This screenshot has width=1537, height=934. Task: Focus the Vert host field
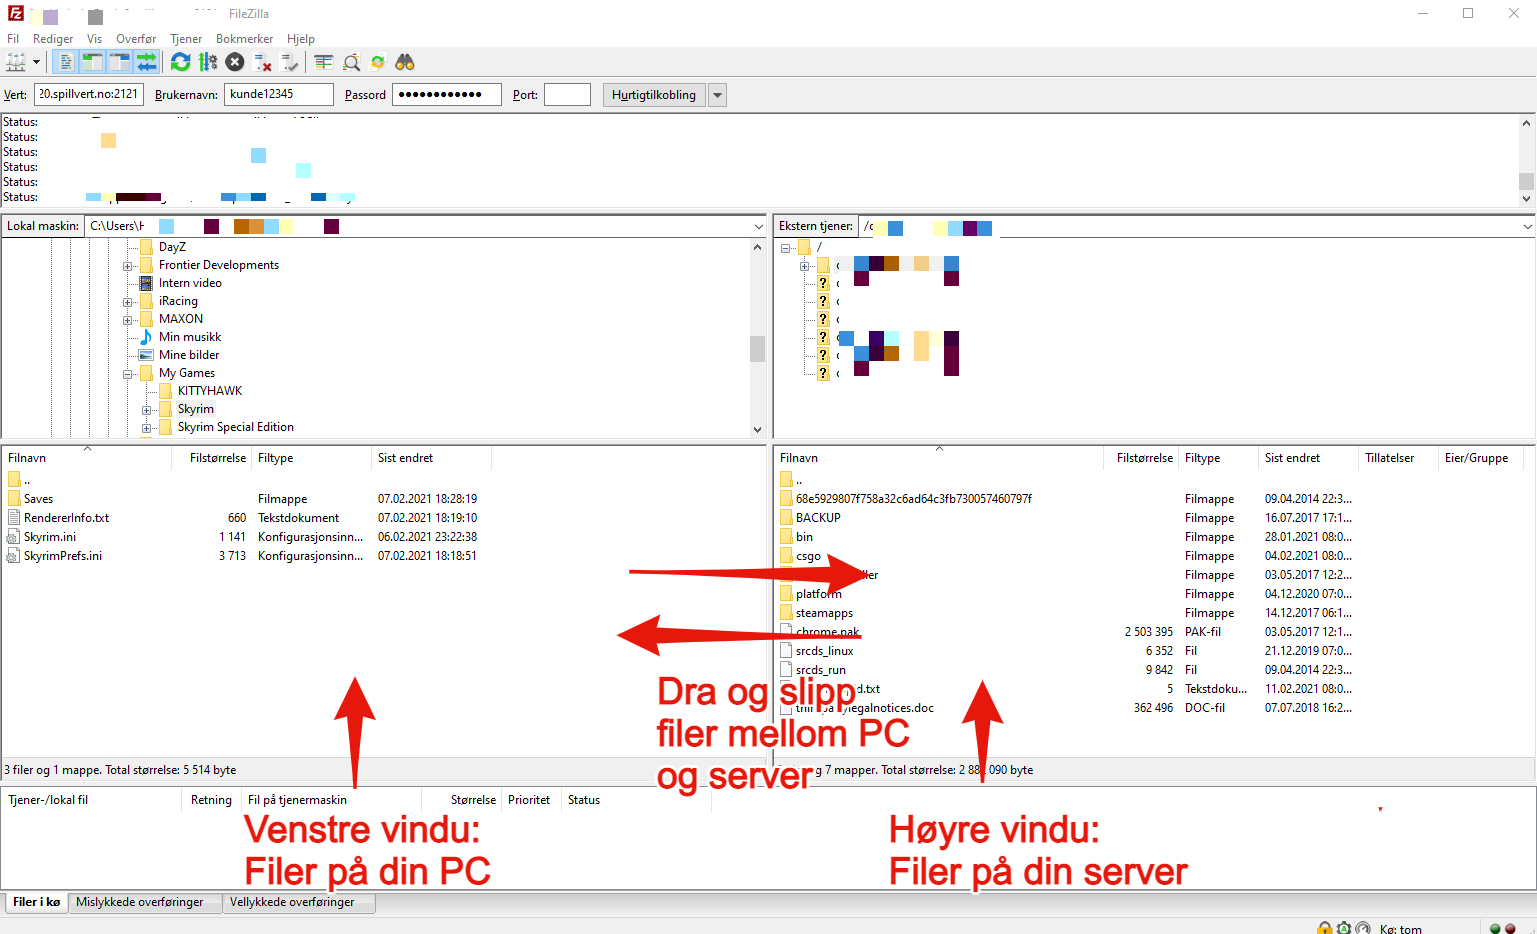click(89, 94)
